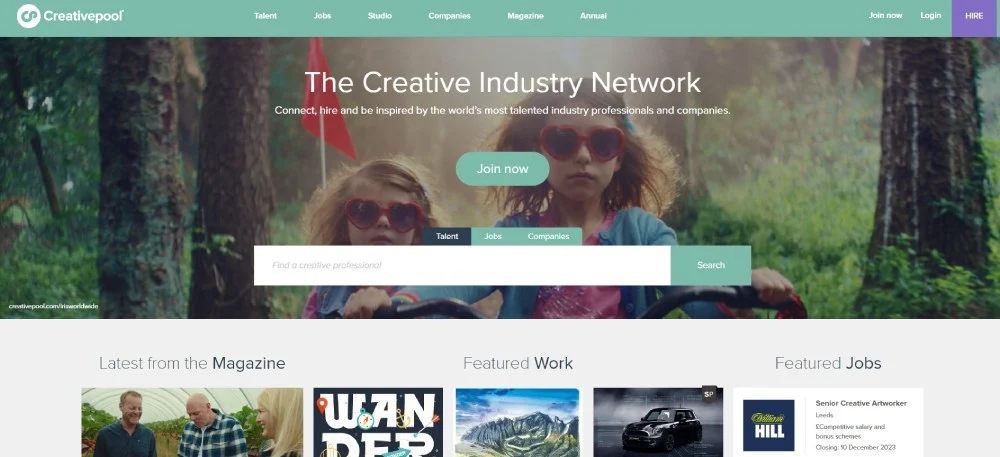Switch to the Jobs search tab
This screenshot has width=1000, height=457.
coord(493,236)
